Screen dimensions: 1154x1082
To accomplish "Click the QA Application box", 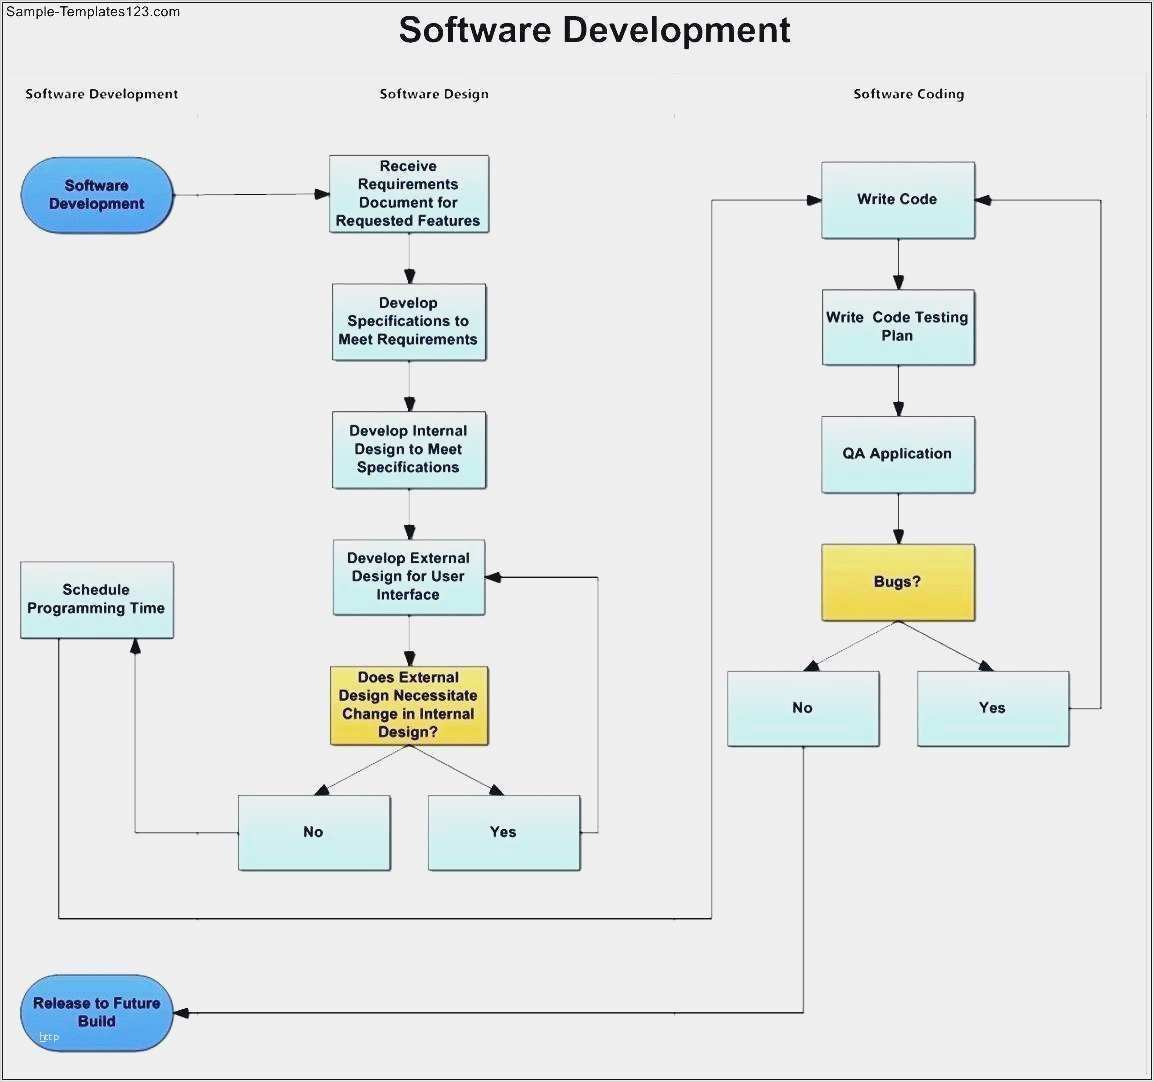I will click(897, 454).
